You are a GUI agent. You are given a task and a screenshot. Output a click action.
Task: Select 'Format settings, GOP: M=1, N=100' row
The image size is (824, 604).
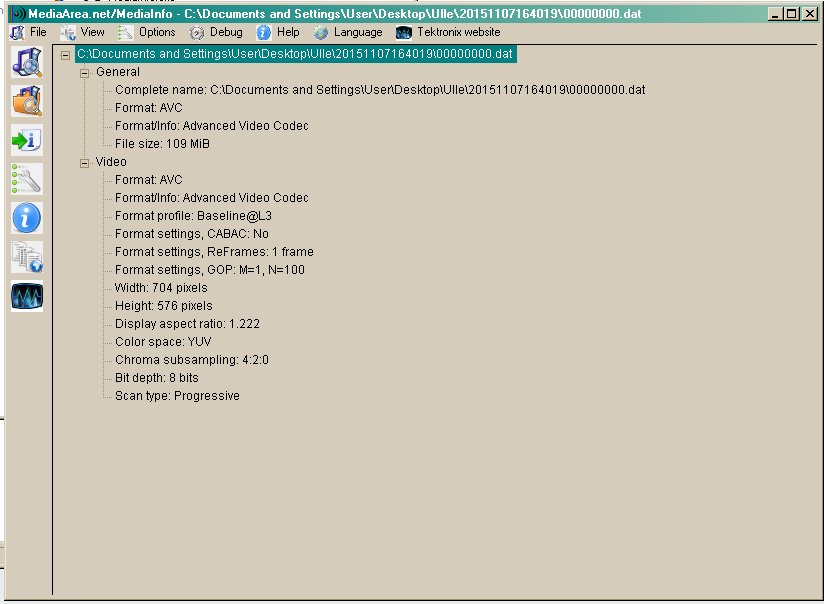(x=210, y=270)
